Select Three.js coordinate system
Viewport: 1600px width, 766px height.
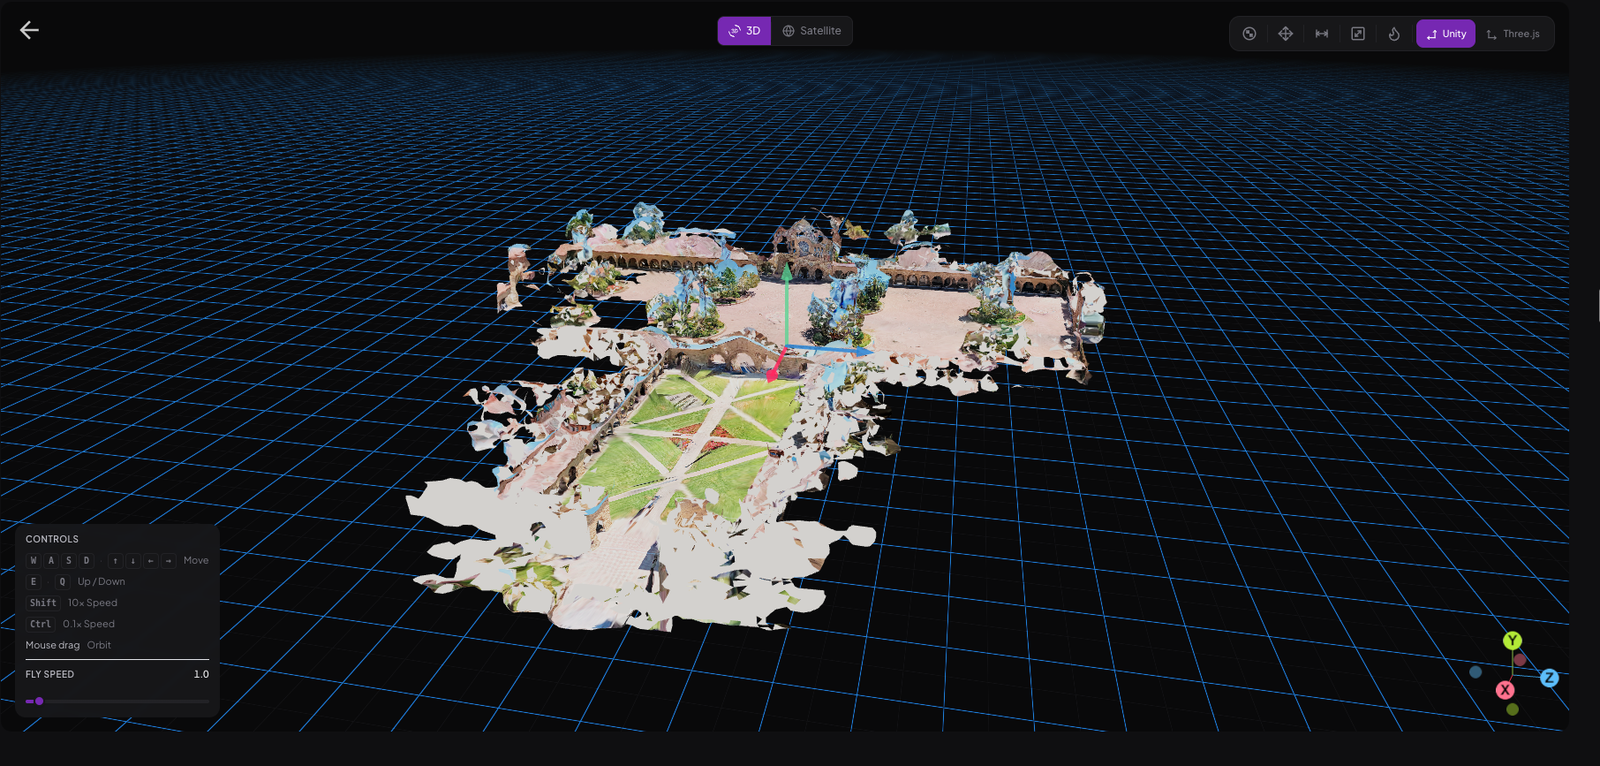point(1513,34)
